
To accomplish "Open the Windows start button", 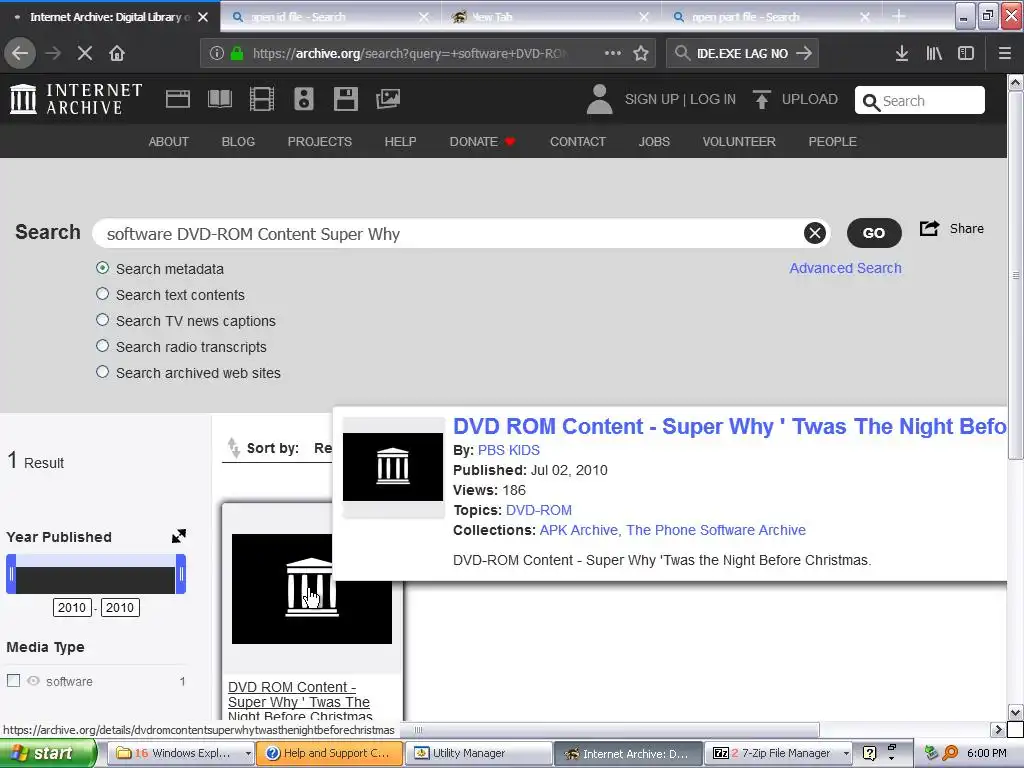I will click(x=47, y=753).
